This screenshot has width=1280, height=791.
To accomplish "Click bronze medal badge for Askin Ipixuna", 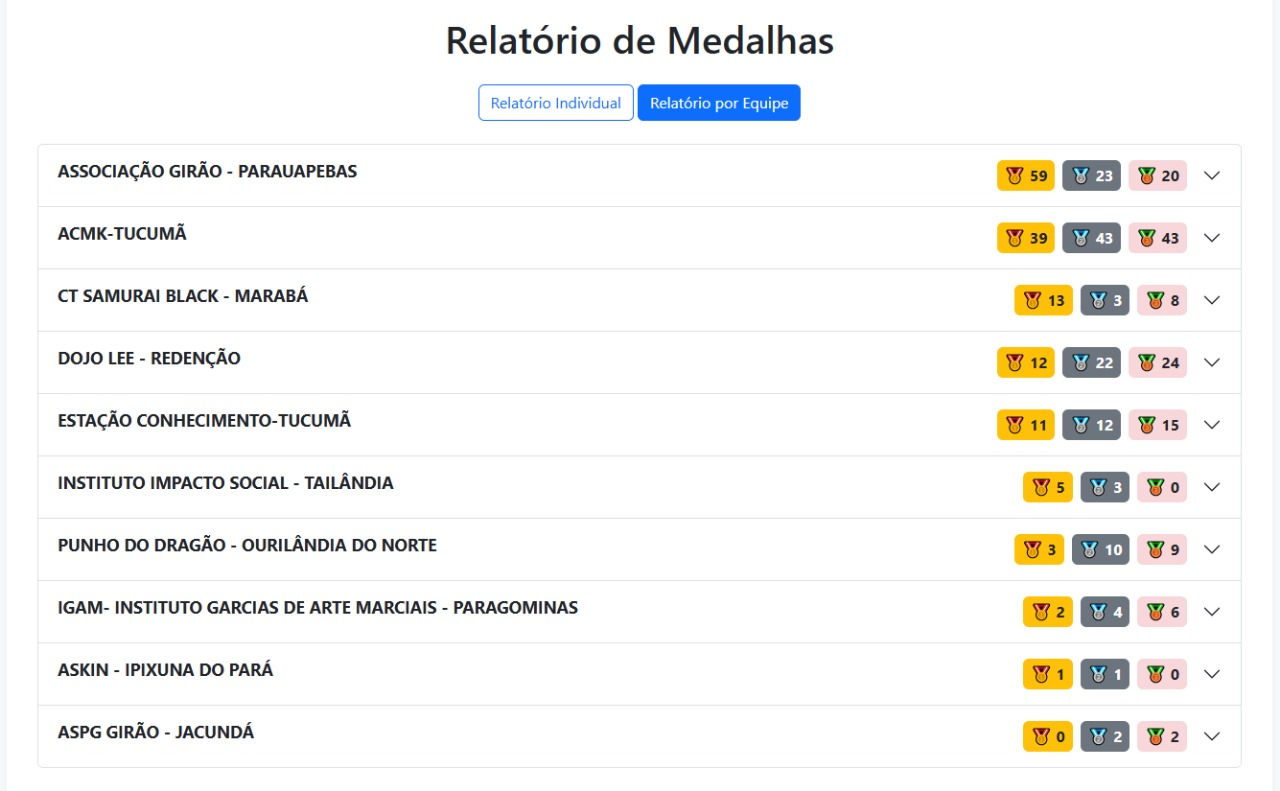I will tap(1161, 674).
